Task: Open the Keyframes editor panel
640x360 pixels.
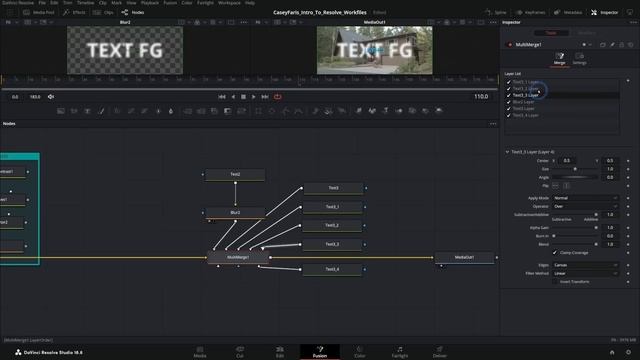Action: tap(530, 13)
